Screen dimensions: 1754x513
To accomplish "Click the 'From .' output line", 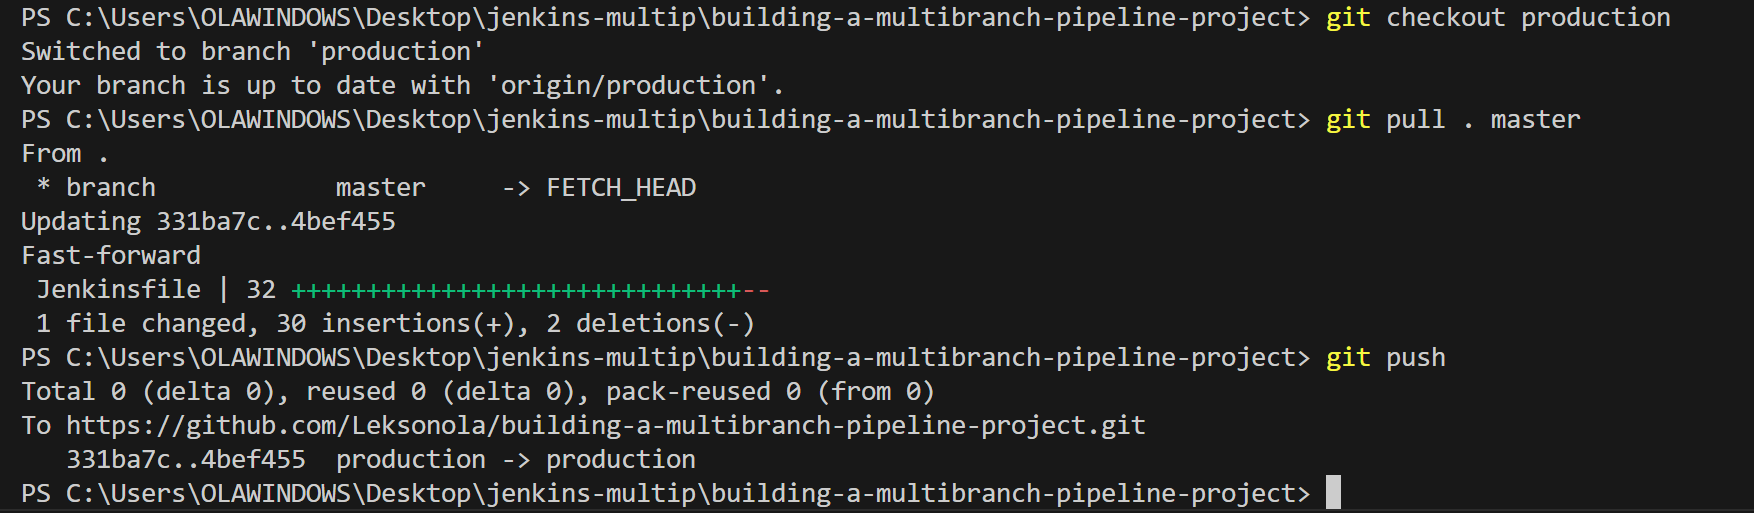I will [65, 154].
